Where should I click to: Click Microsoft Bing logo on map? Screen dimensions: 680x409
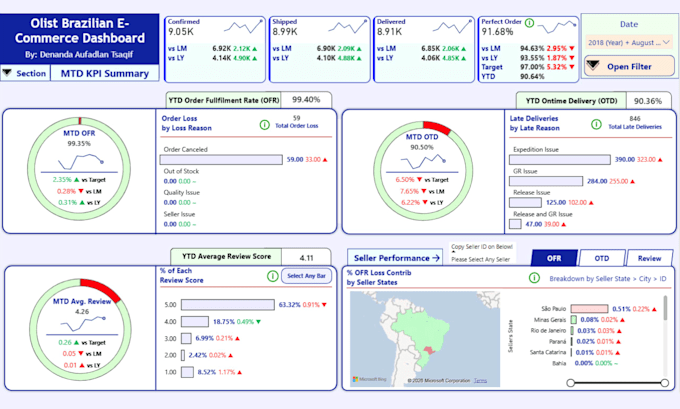coord(369,379)
